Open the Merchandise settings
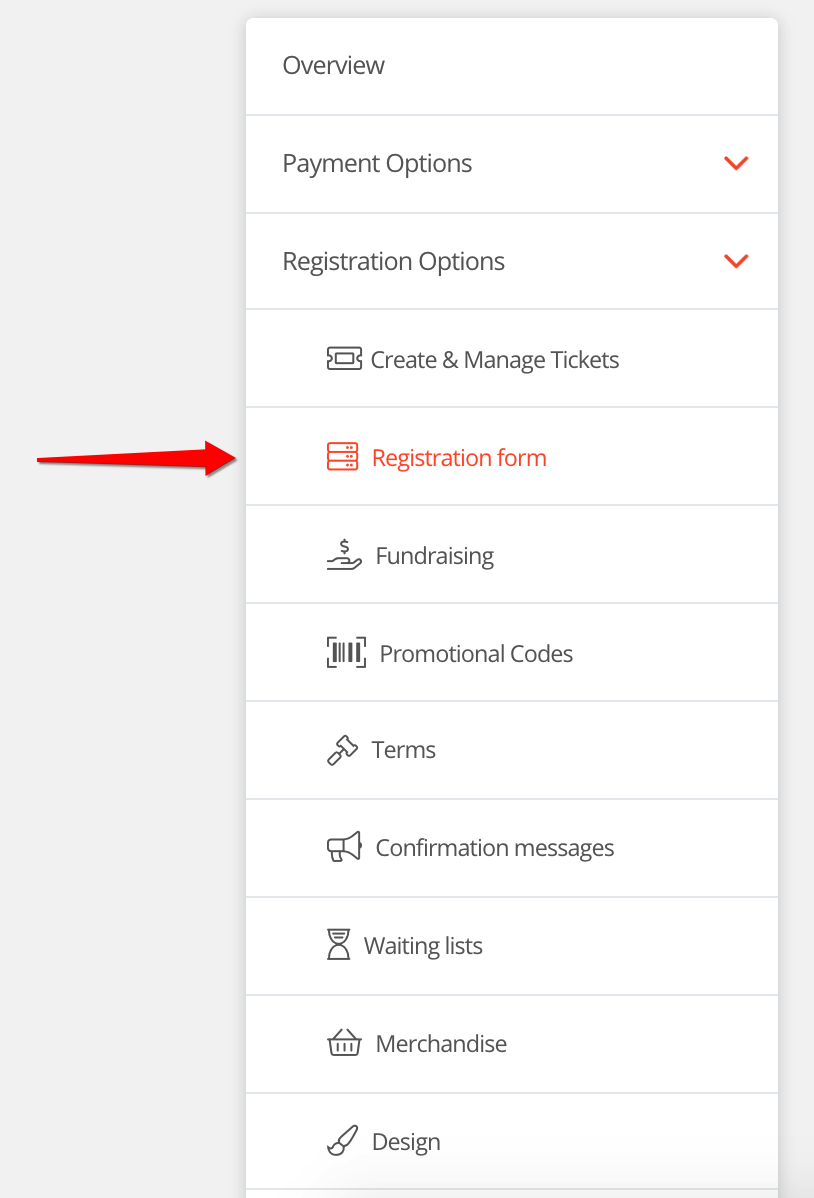This screenshot has width=814, height=1198. click(x=441, y=1043)
